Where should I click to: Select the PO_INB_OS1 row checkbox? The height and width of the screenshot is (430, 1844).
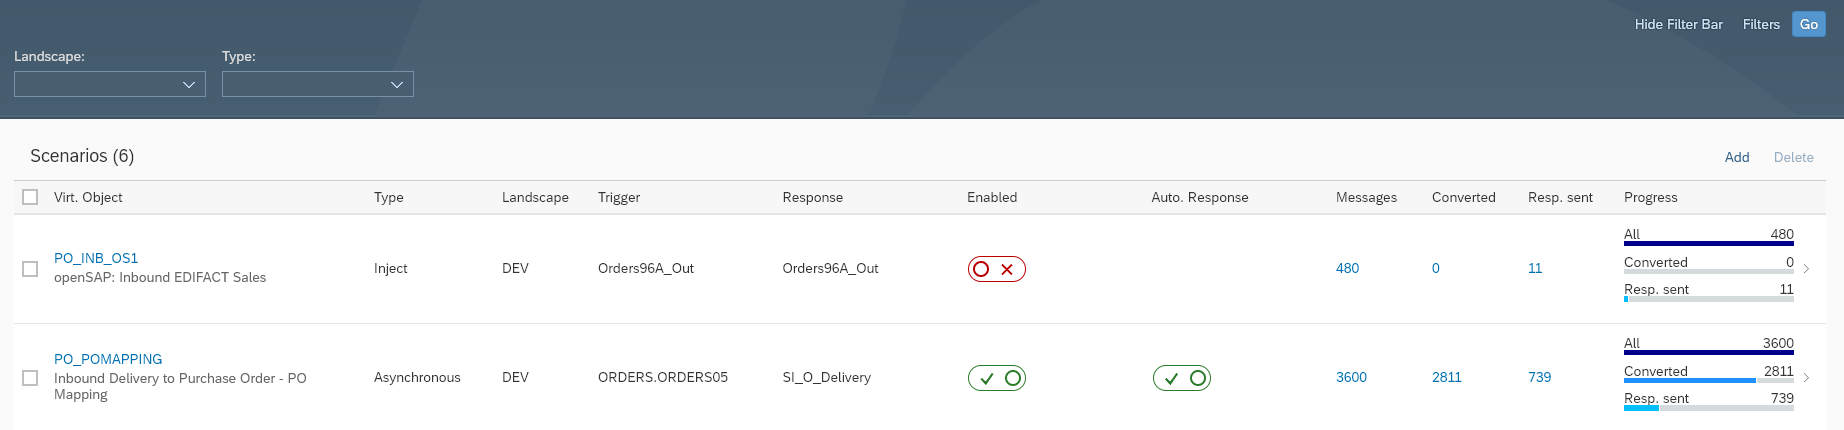[x=30, y=269]
